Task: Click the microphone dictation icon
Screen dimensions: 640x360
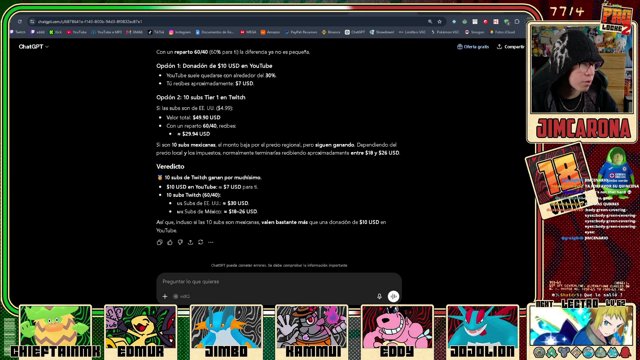Action: [x=379, y=296]
